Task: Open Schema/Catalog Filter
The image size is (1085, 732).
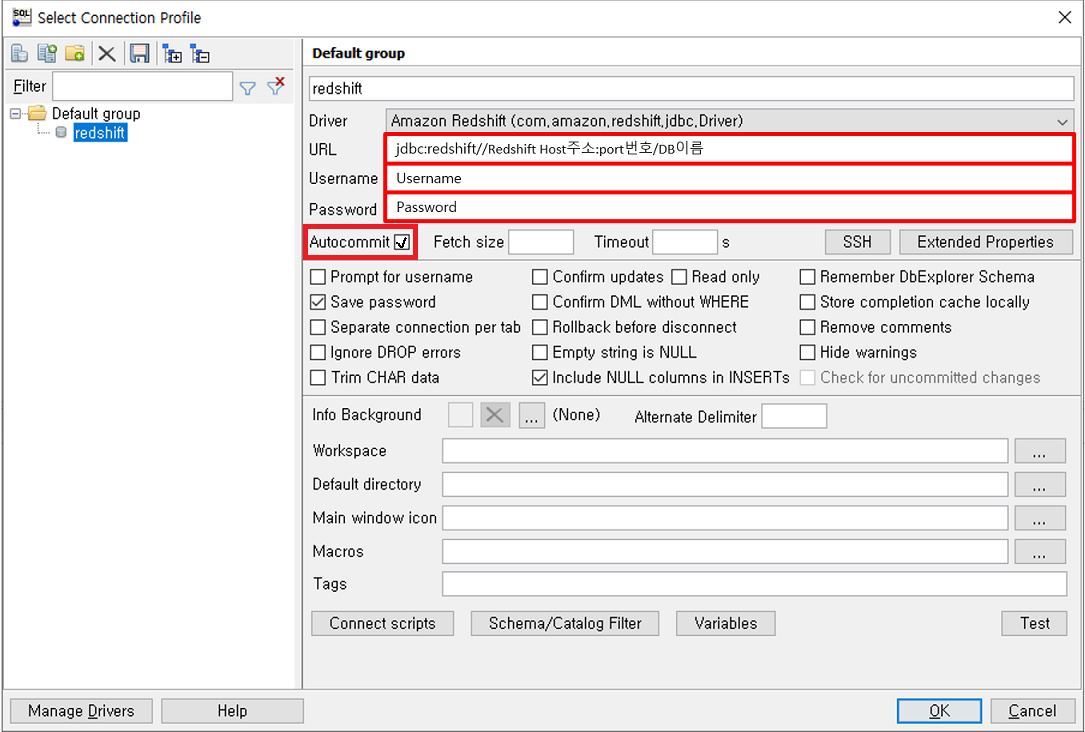Action: (x=565, y=623)
